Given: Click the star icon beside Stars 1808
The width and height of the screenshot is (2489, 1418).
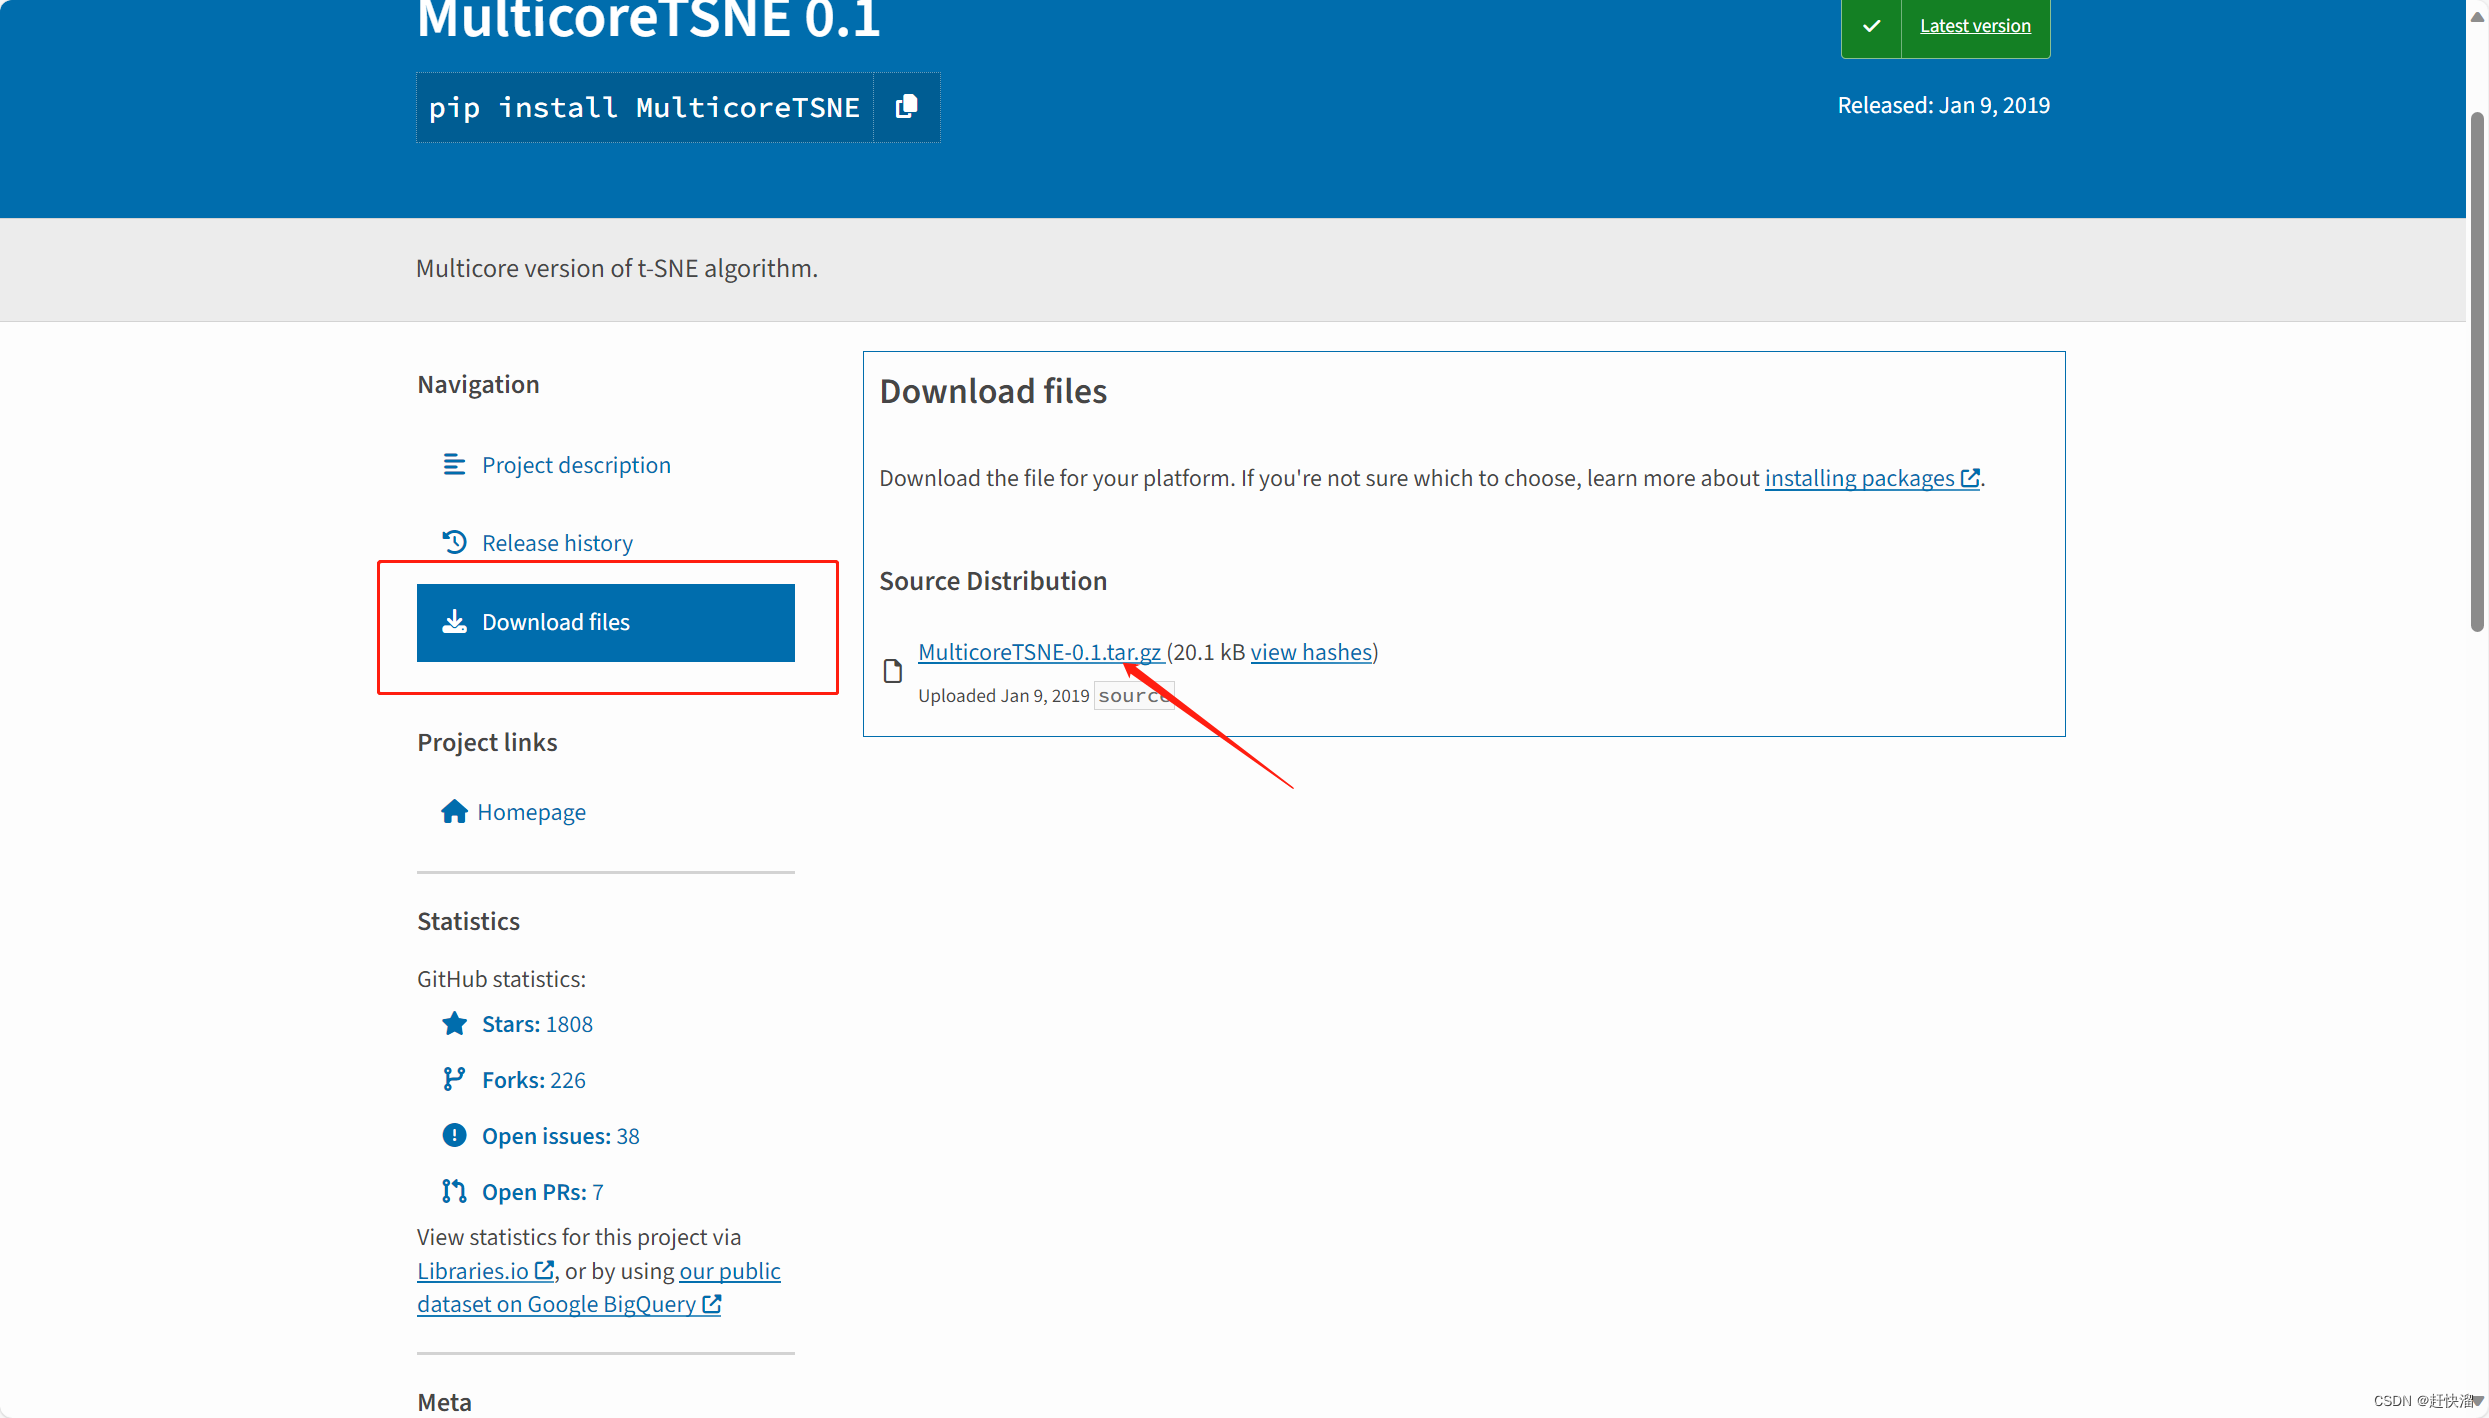Looking at the screenshot, I should point(455,1023).
